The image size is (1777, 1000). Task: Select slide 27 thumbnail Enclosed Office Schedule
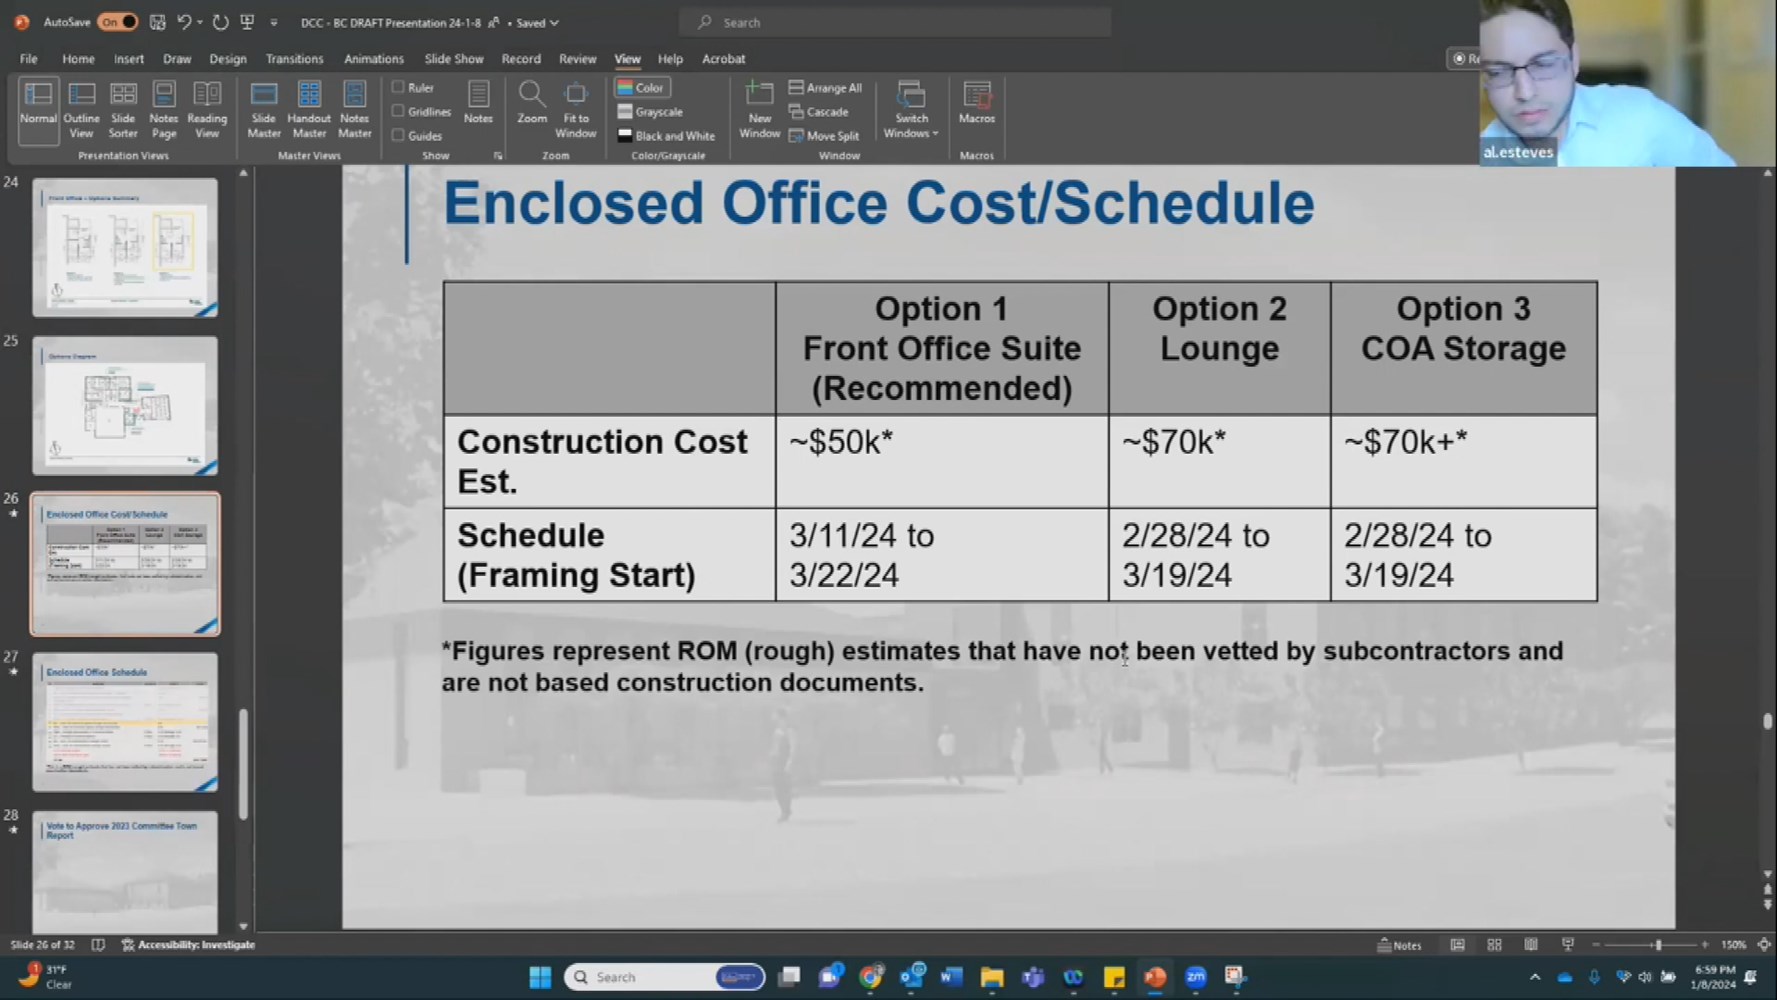(x=125, y=722)
